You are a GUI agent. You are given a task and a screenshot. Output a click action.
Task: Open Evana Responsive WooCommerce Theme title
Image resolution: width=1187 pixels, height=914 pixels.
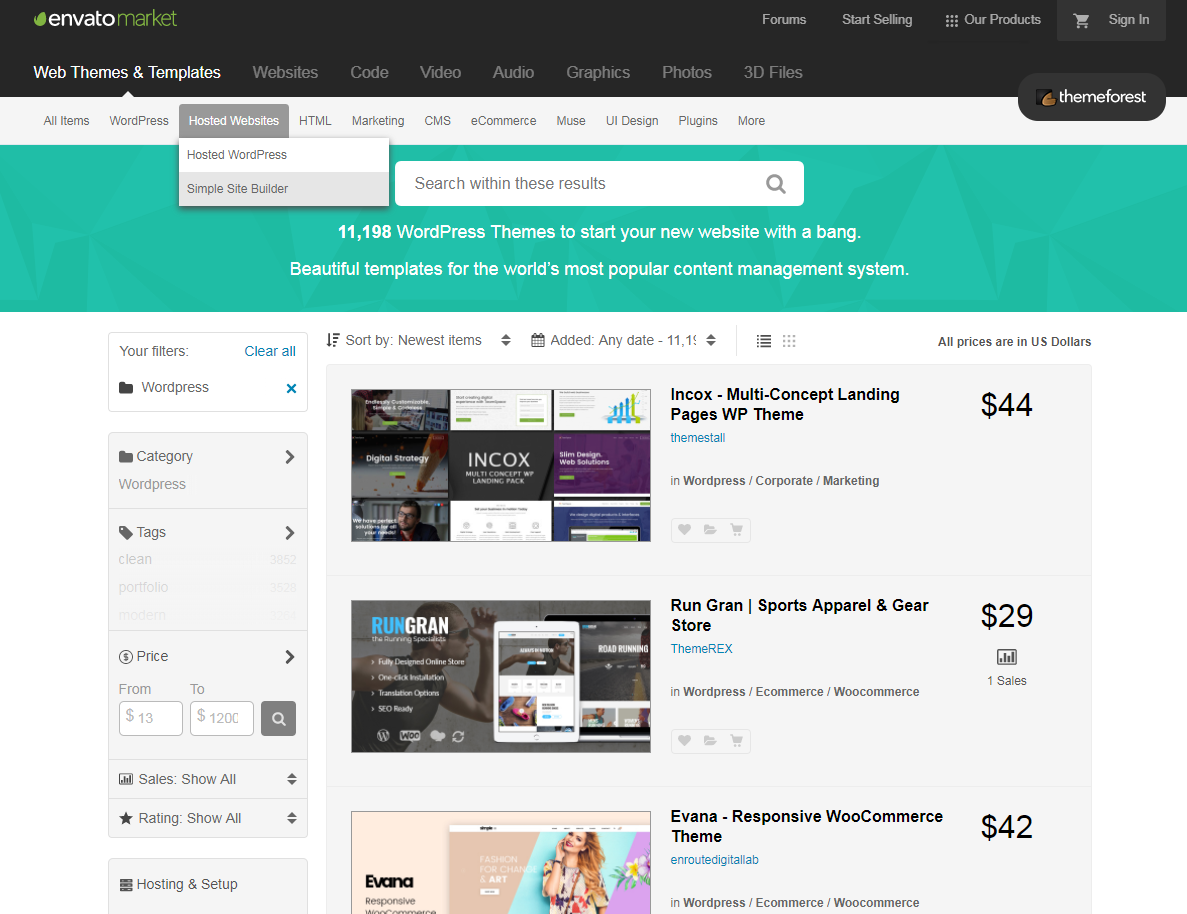[x=806, y=827]
